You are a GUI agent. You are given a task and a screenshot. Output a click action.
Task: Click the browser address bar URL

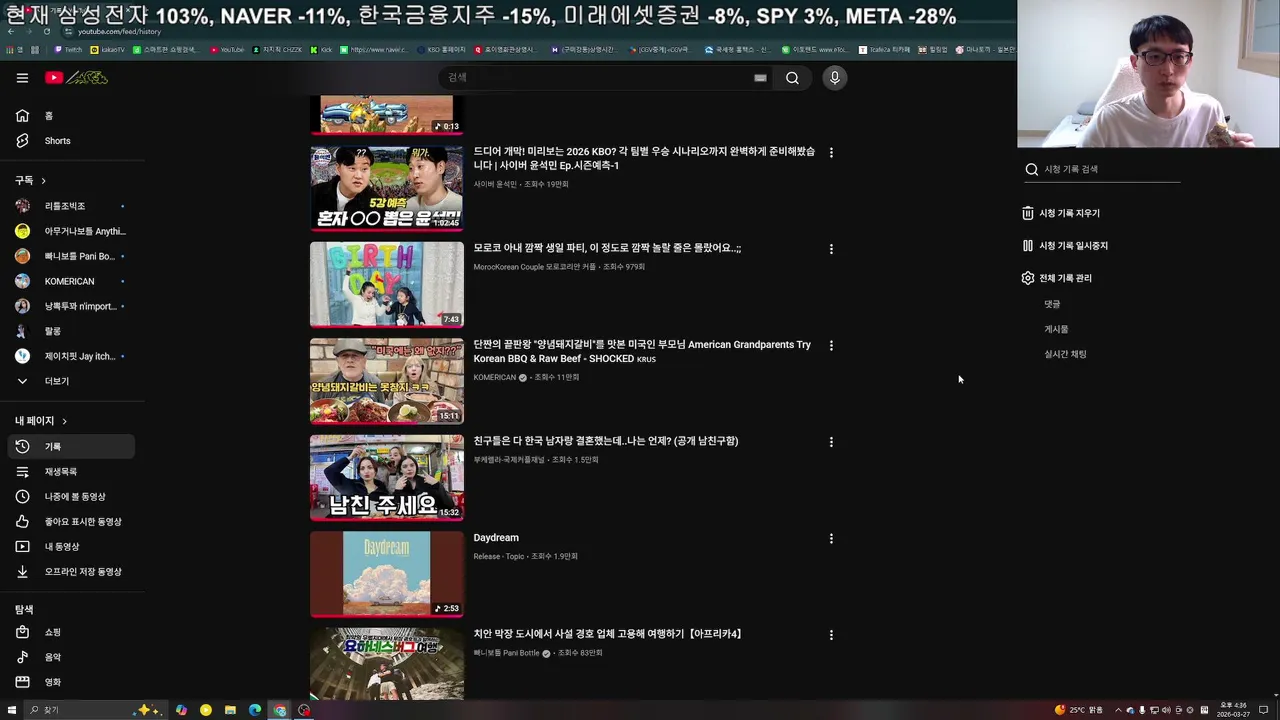(119, 32)
